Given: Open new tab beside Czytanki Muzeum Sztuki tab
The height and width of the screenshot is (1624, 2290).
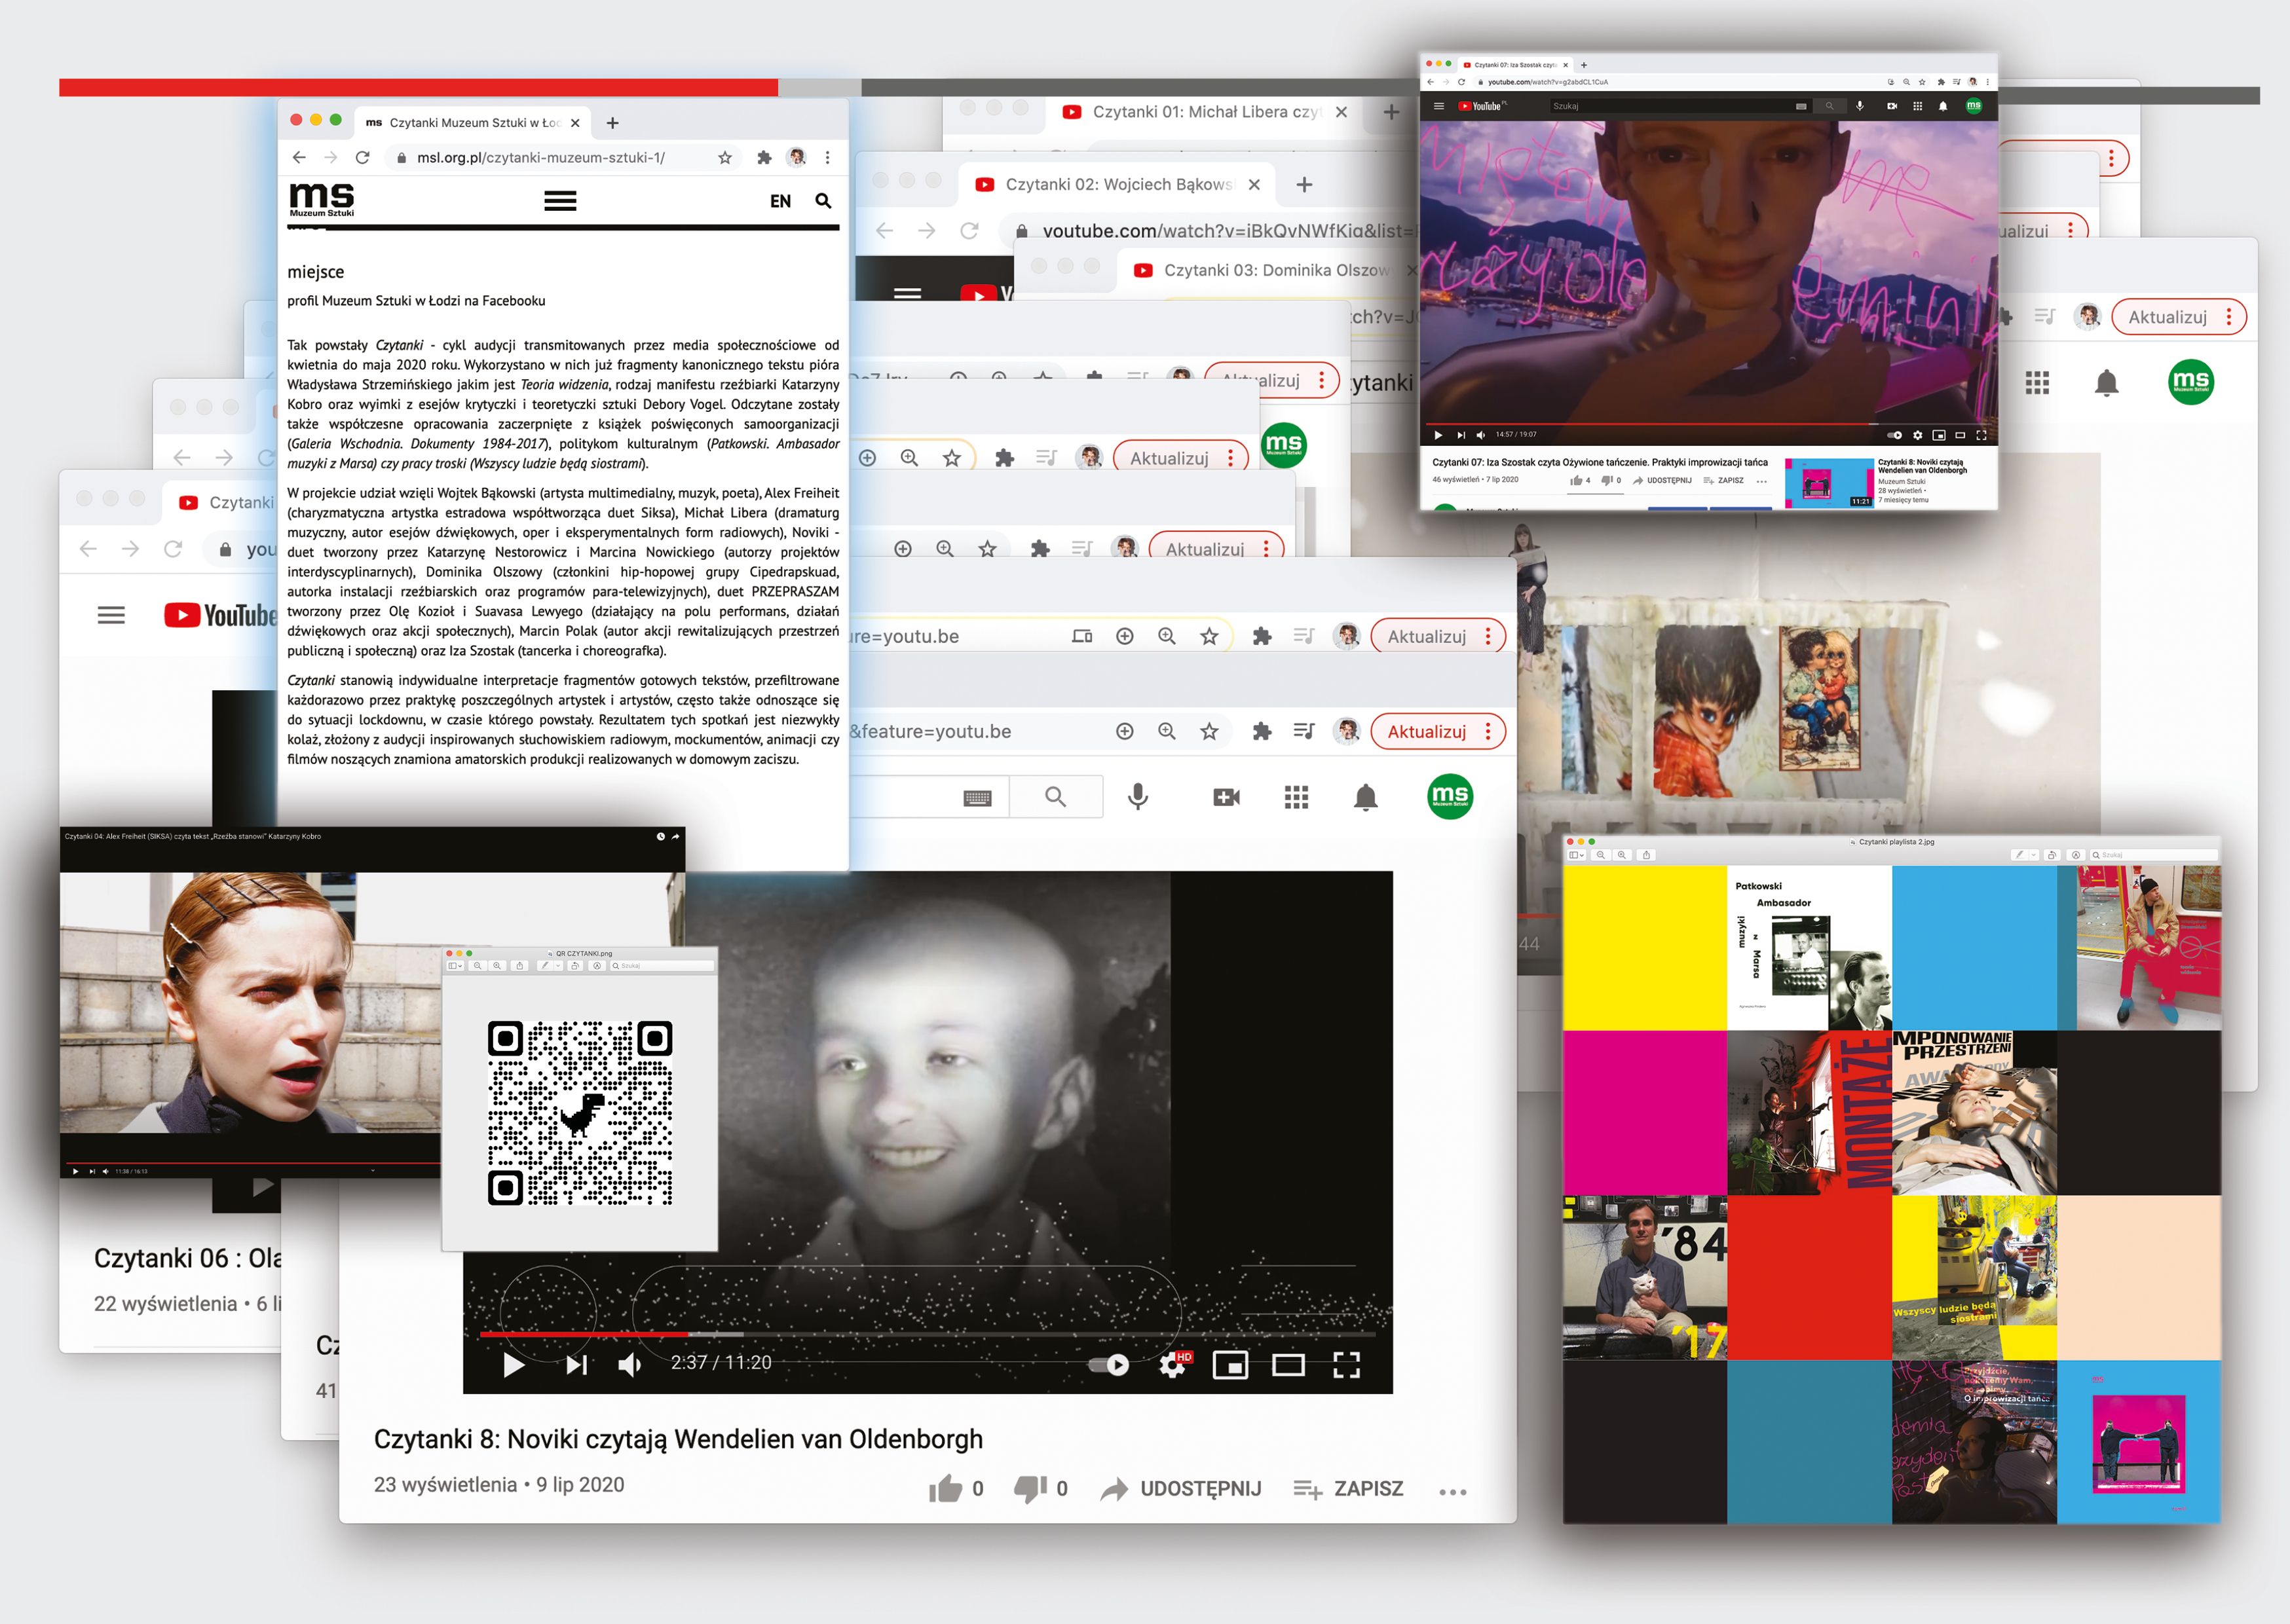Looking at the screenshot, I should (613, 123).
